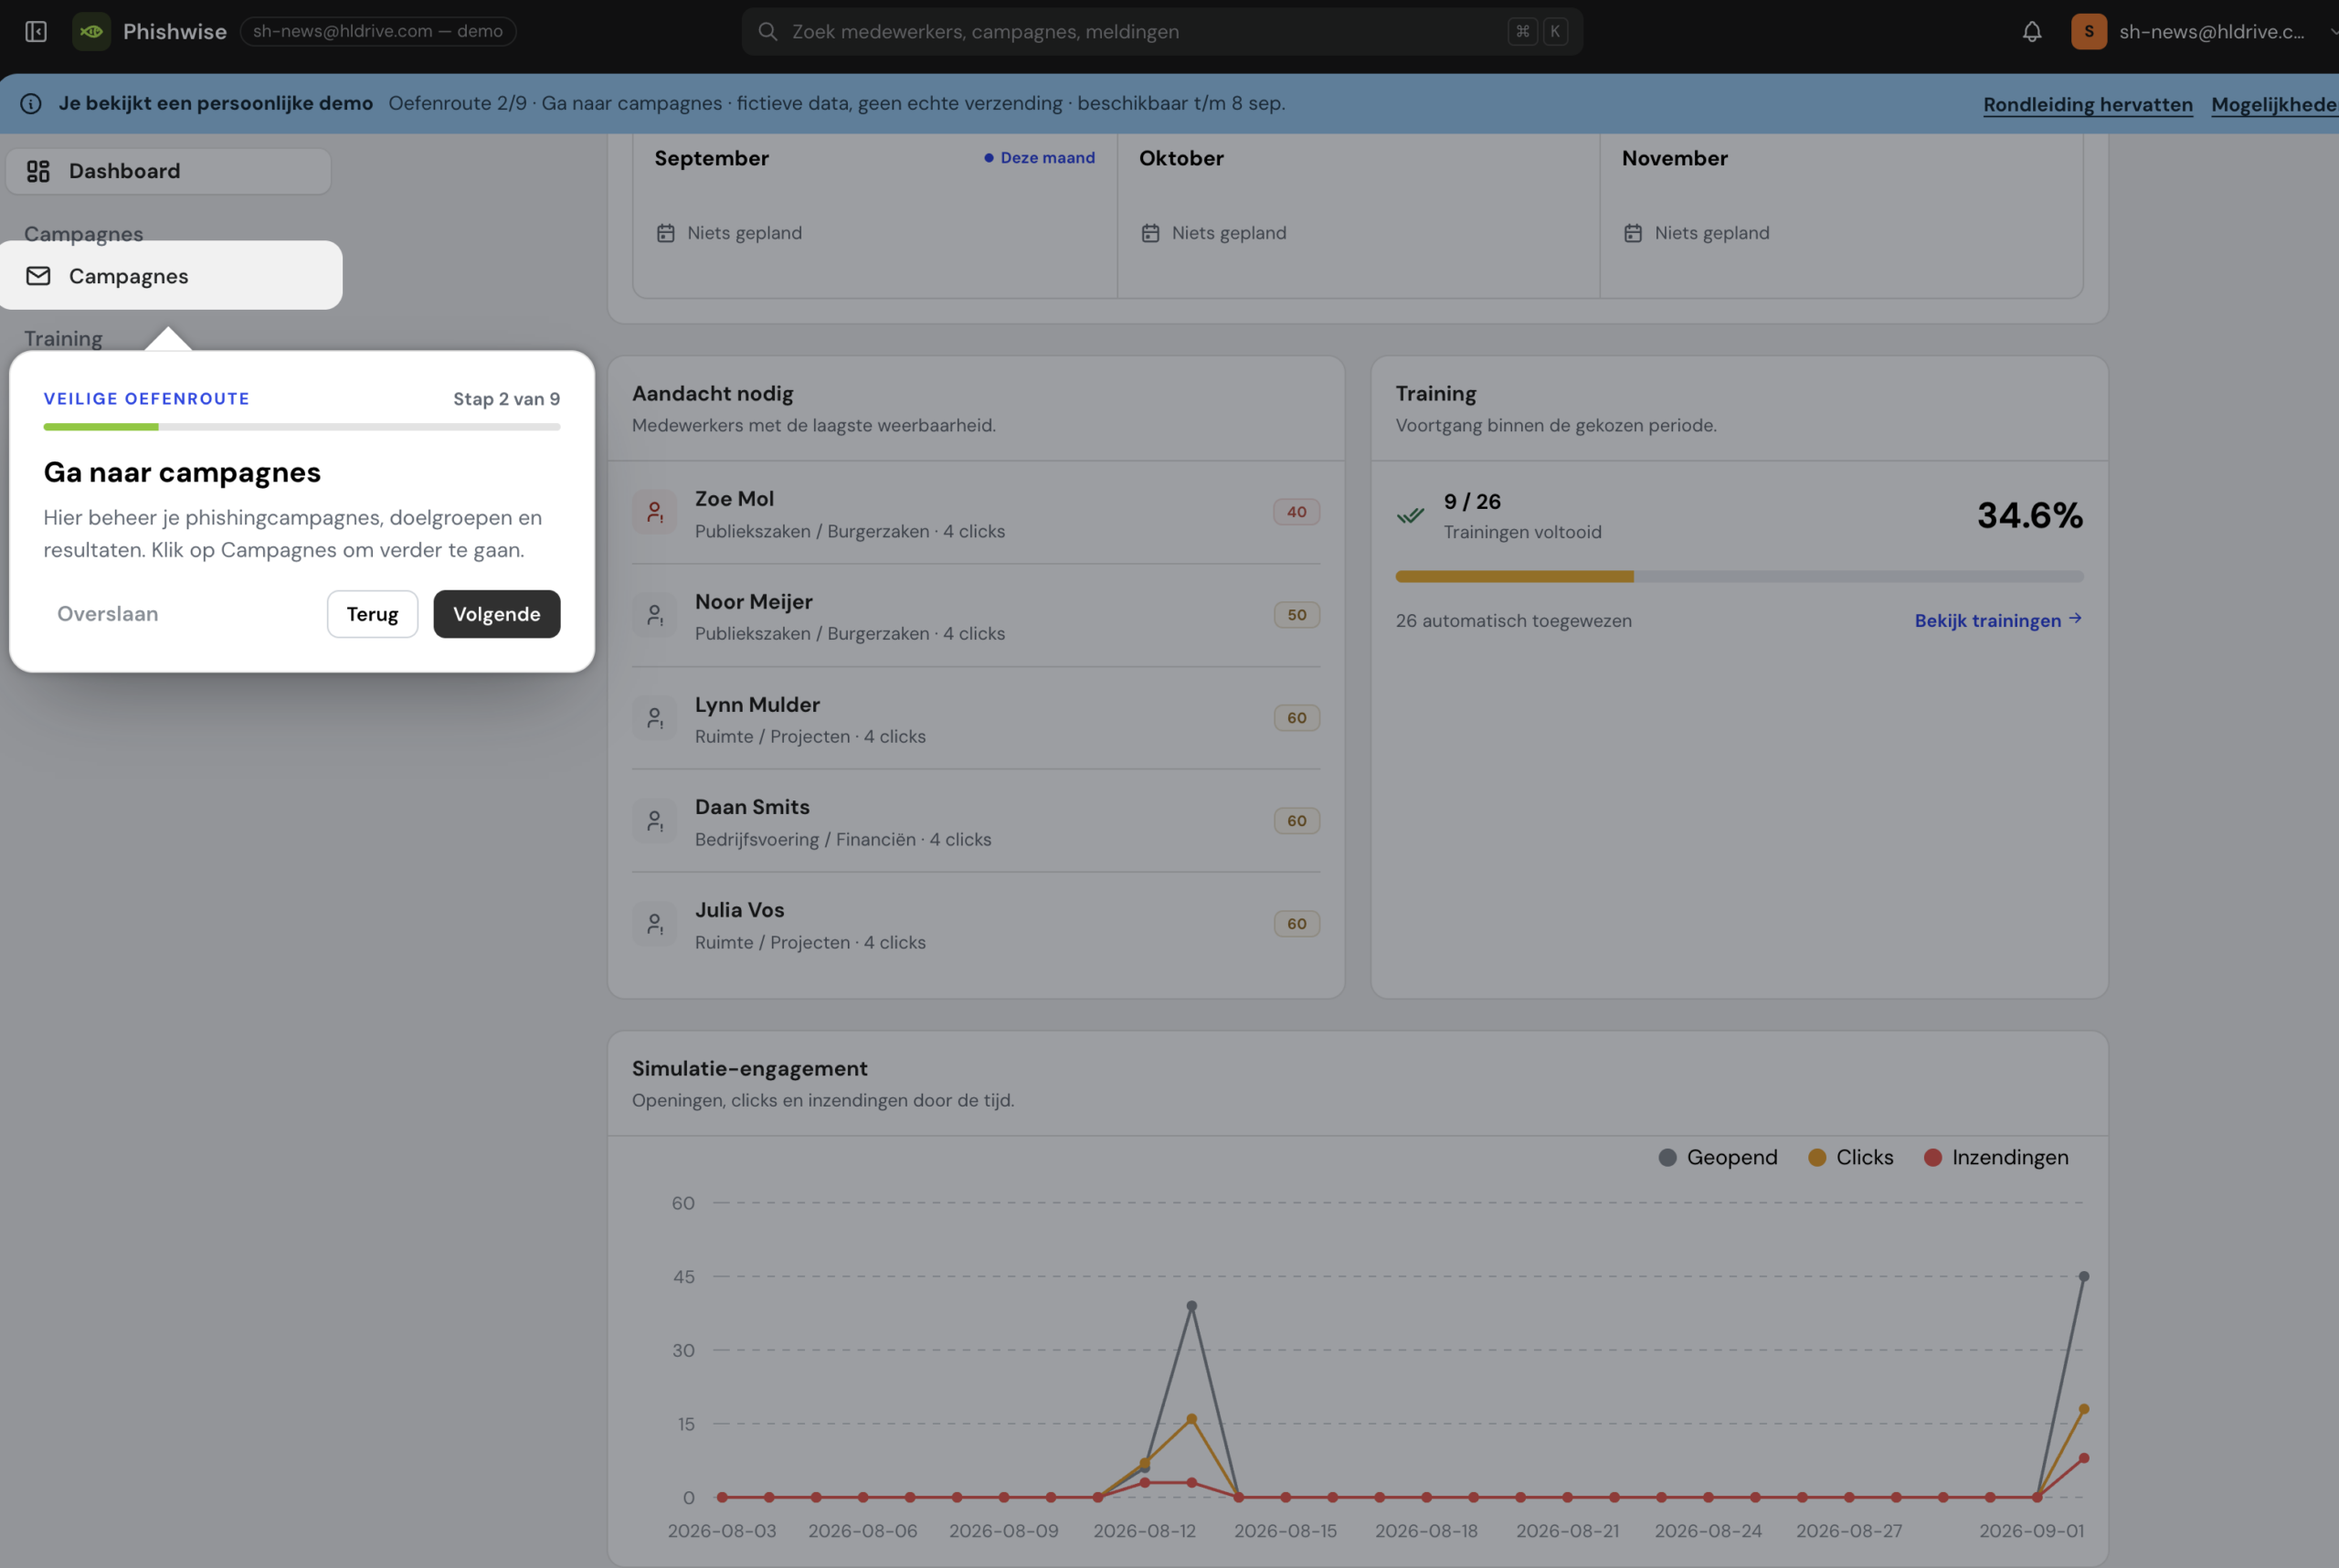Click the tour step progress bar

[x=302, y=427]
